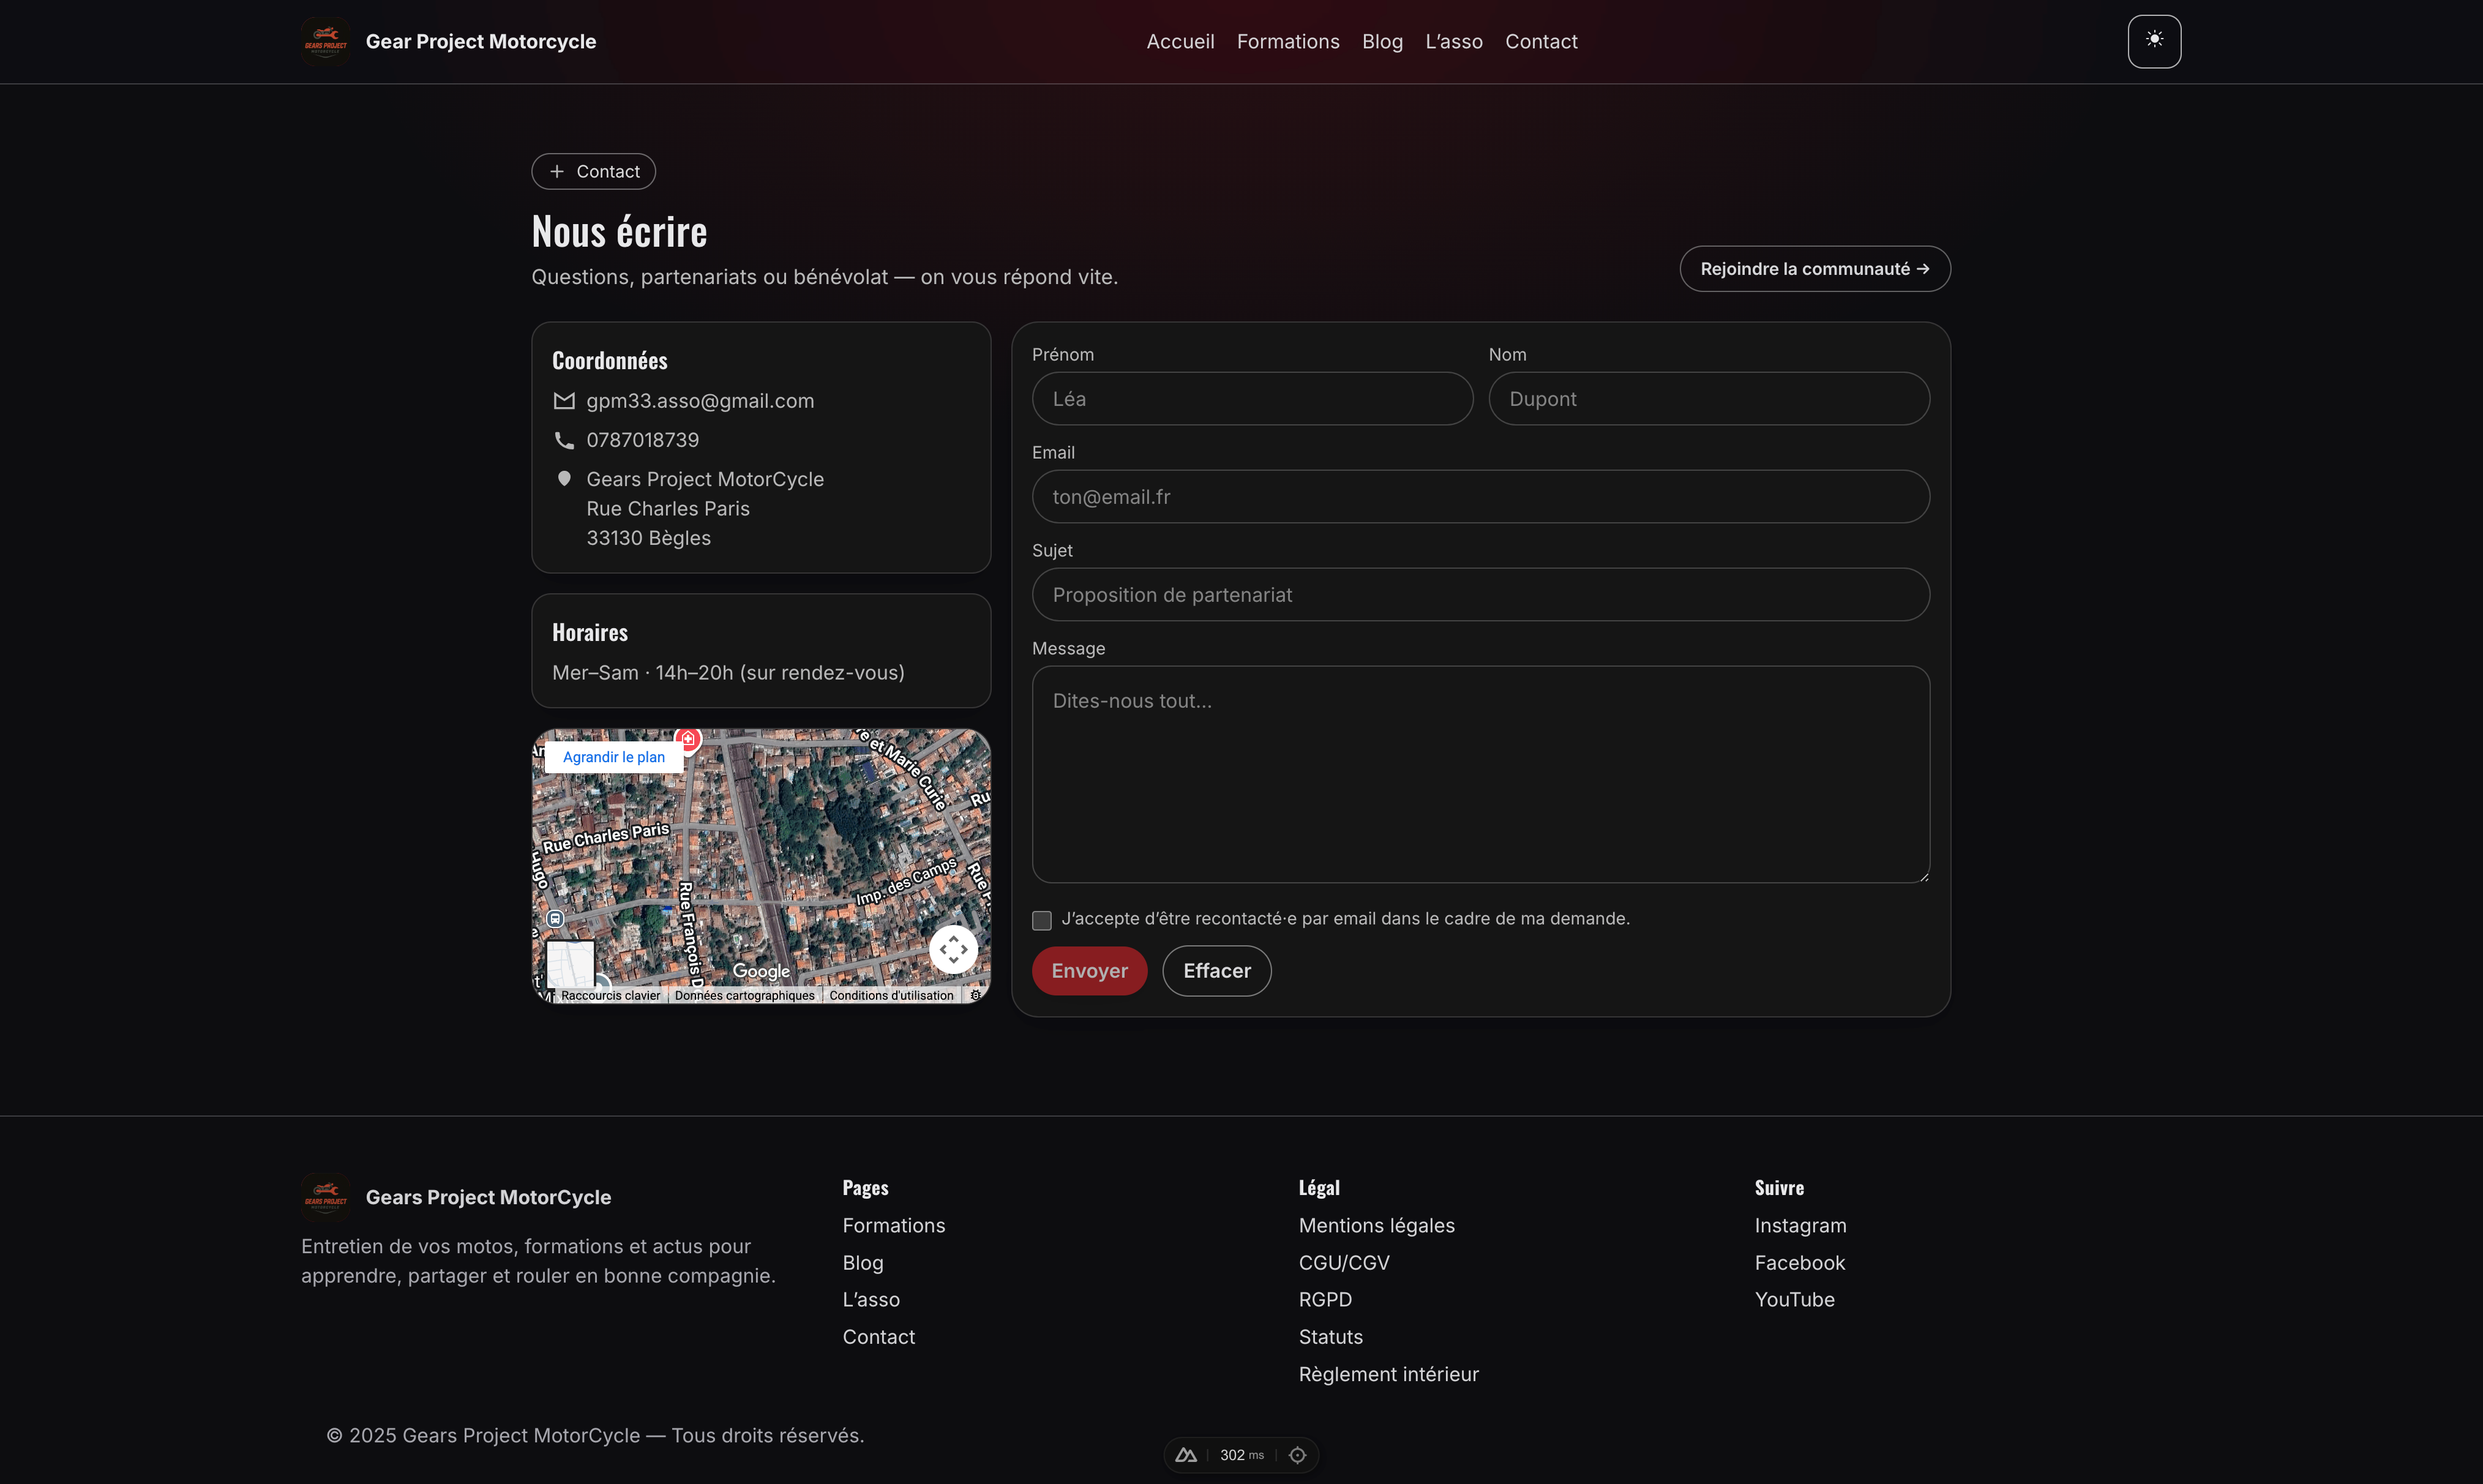Toggle the light/dark theme sun button
The height and width of the screenshot is (1484, 2483).
click(2154, 41)
